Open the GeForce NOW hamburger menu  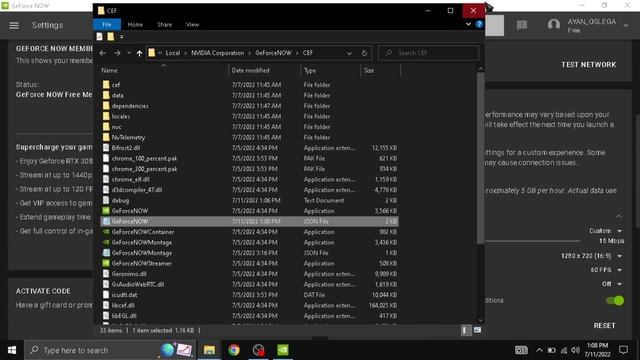tap(14, 26)
